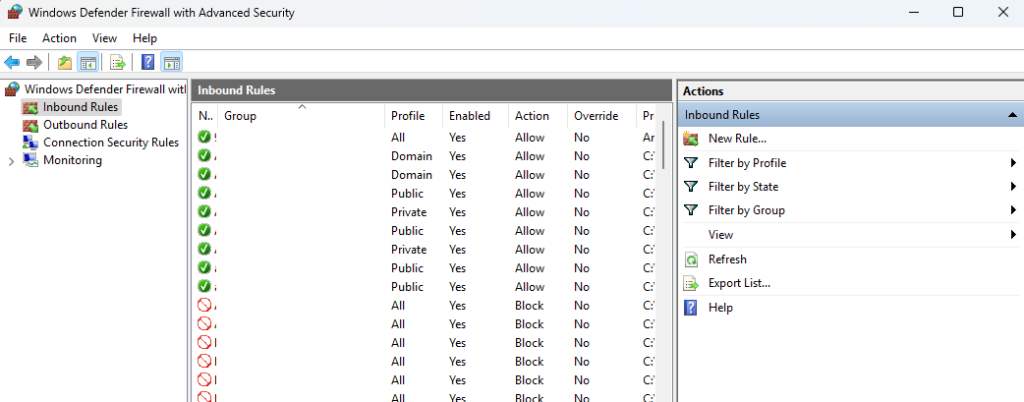1024x402 pixels.
Task: Click the Help icon in Actions pane
Action: [x=691, y=307]
